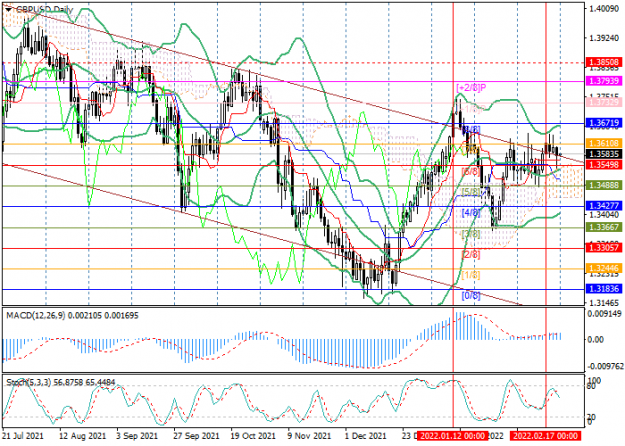Click the Stochastic 20 level label

(592, 417)
